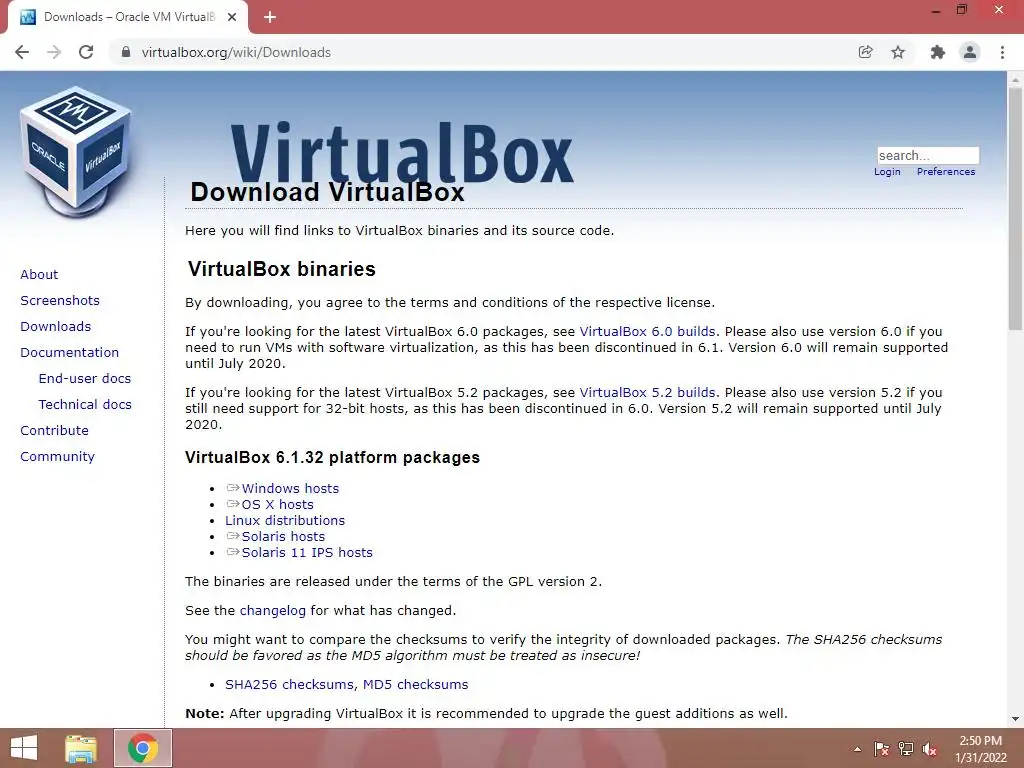Viewport: 1024px width, 768px height.
Task: Click VirtualBox 6.1.32 platform packages heading
Action: [332, 458]
